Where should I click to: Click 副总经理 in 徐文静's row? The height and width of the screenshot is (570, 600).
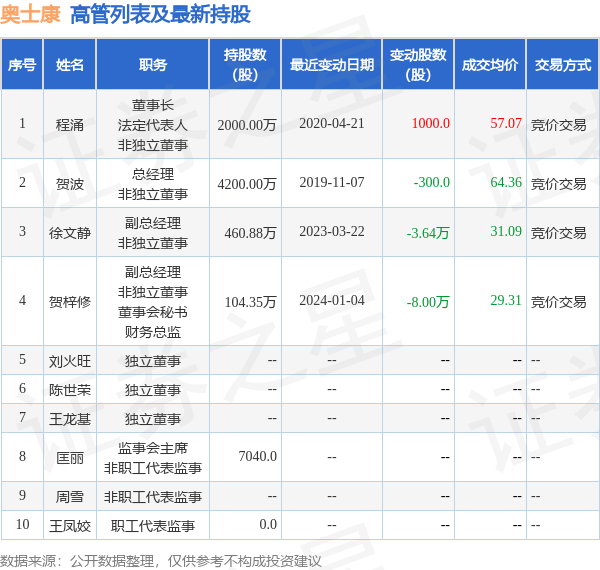pos(153,223)
